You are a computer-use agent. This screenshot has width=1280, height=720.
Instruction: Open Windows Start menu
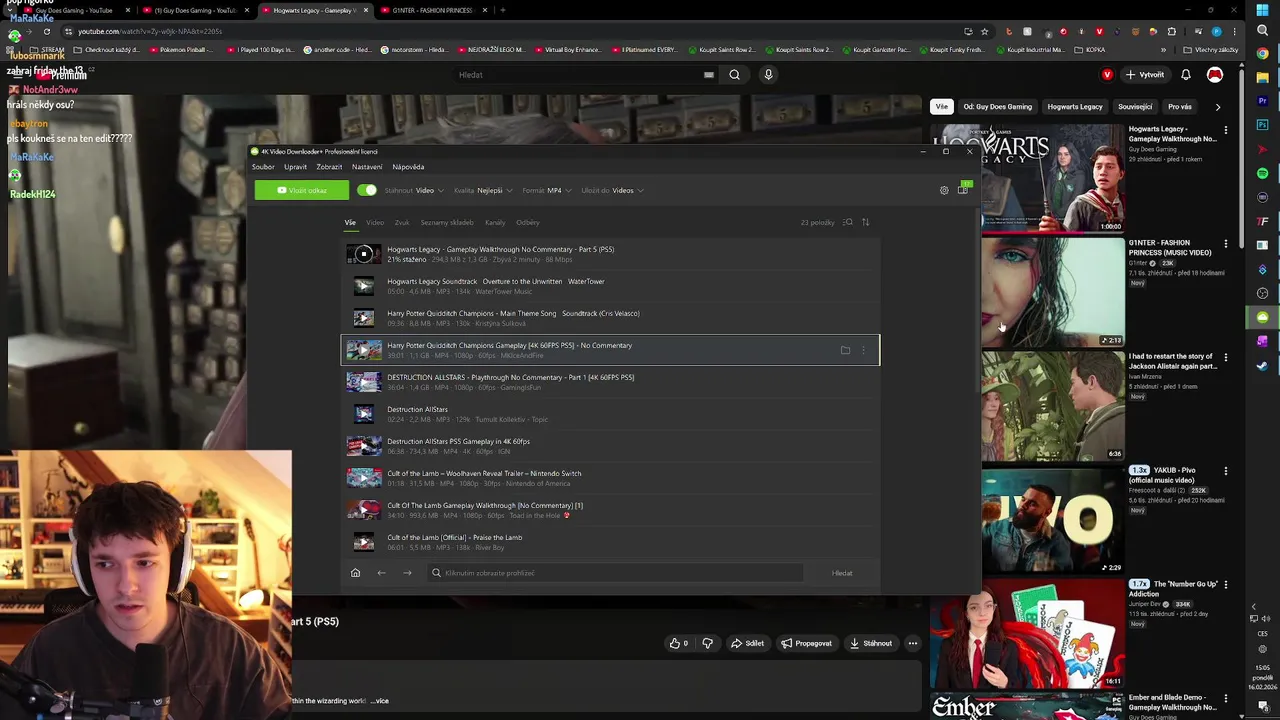[1263, 9]
